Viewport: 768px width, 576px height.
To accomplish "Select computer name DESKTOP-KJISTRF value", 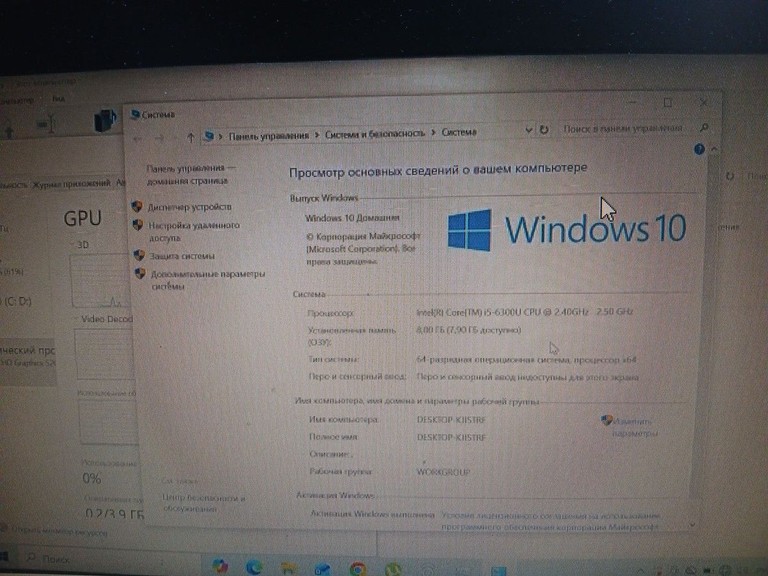I will pos(451,420).
